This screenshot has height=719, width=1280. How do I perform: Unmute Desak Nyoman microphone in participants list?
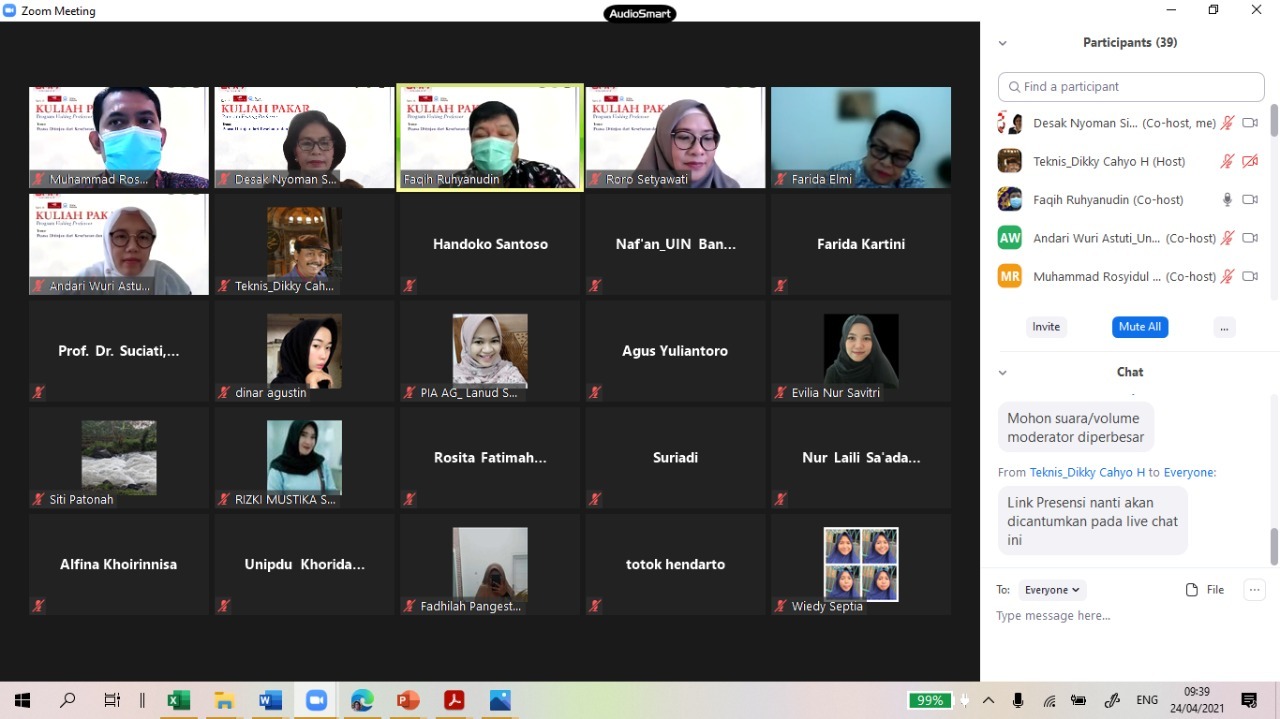(x=1227, y=123)
